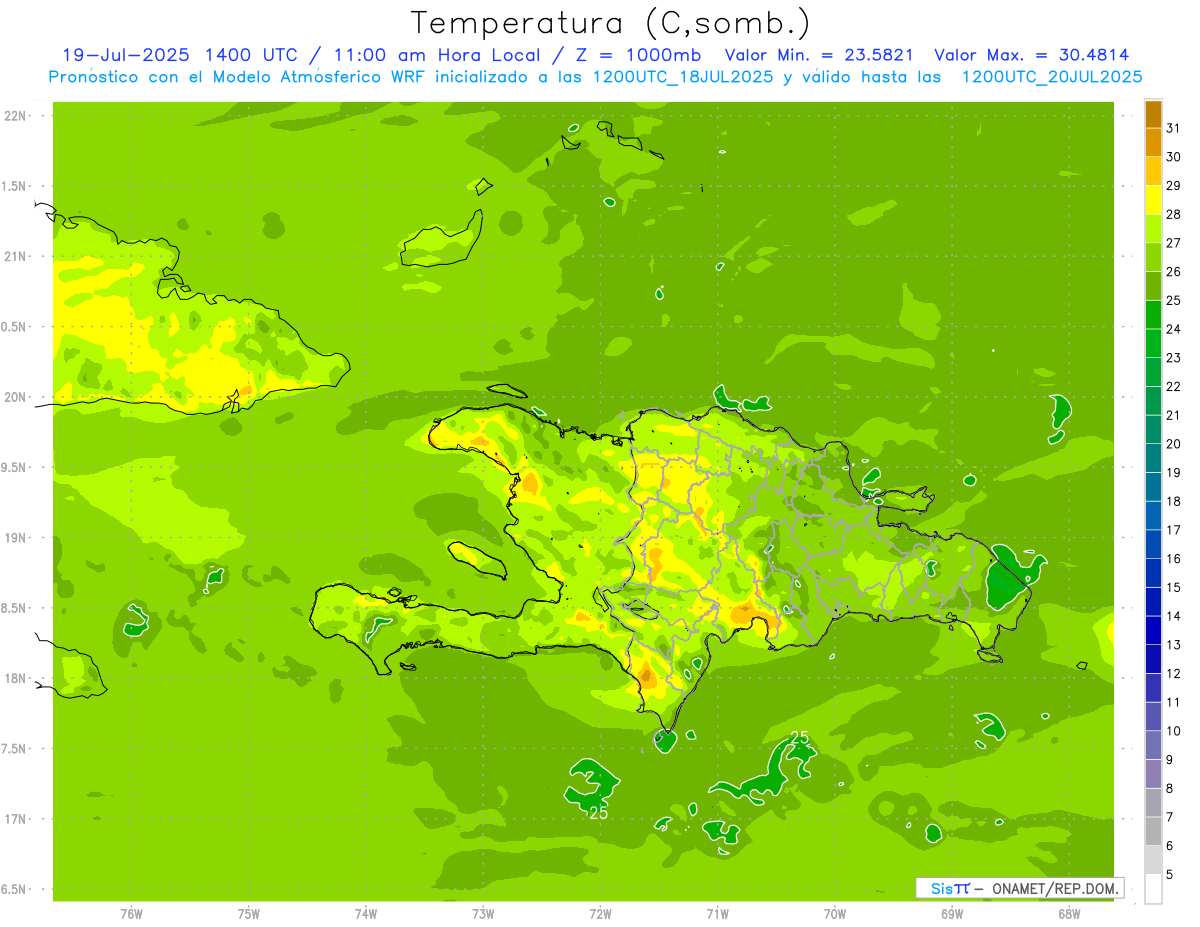Image resolution: width=1200 pixels, height=927 pixels.
Task: Click the "11:00 am Hora Local" text
Action: point(435,55)
